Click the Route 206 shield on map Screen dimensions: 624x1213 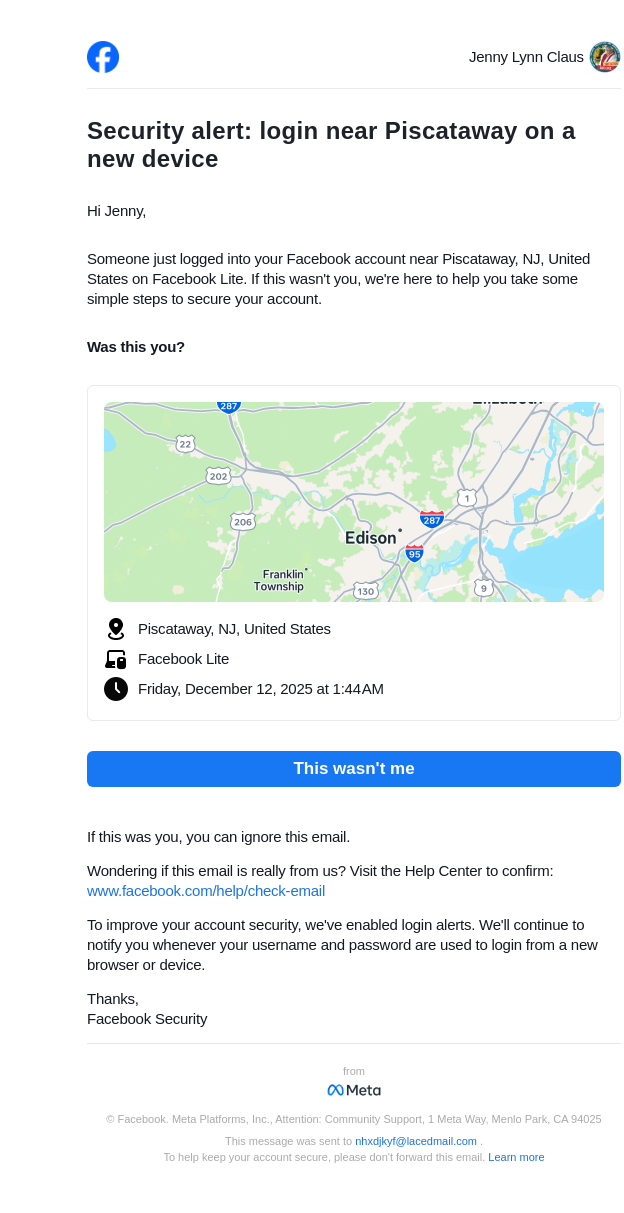click(243, 522)
